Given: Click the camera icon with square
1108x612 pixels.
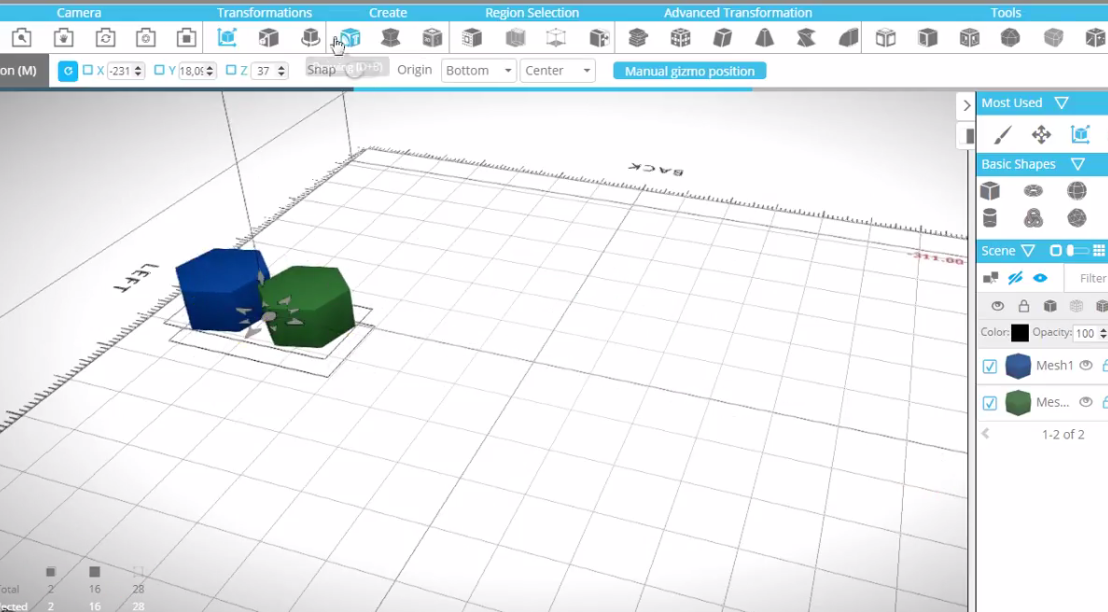Looking at the screenshot, I should click(187, 37).
